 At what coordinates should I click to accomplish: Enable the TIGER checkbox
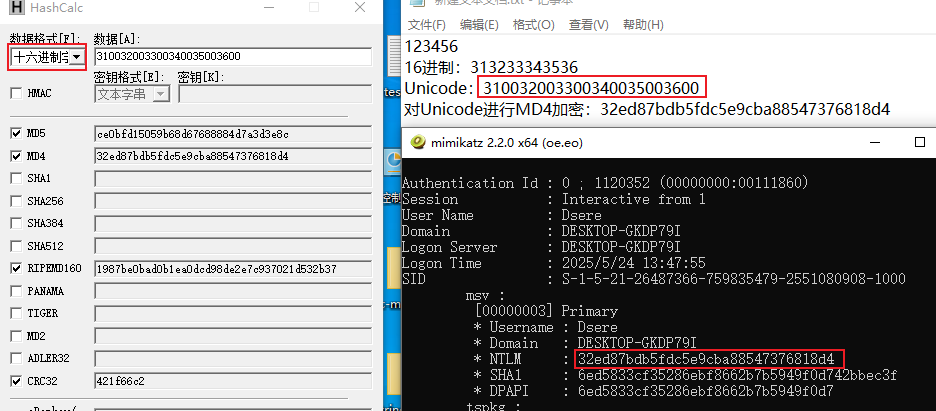point(16,313)
